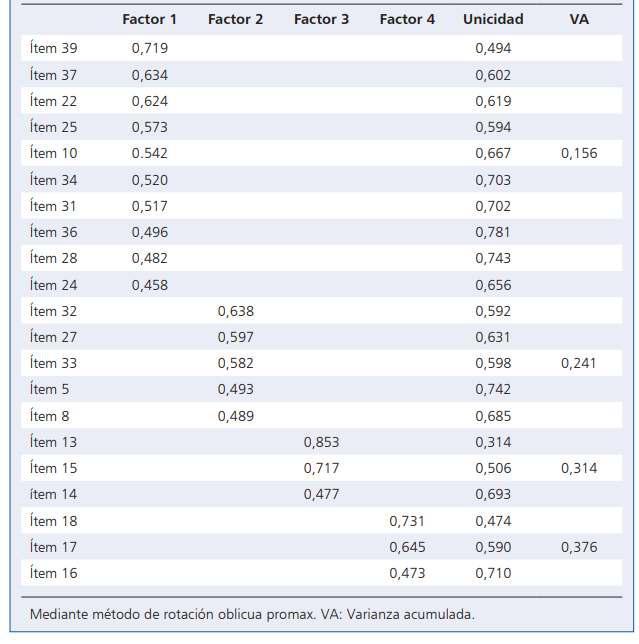
Task: Select the 0,853 value under Factor 3
Action: [321, 442]
